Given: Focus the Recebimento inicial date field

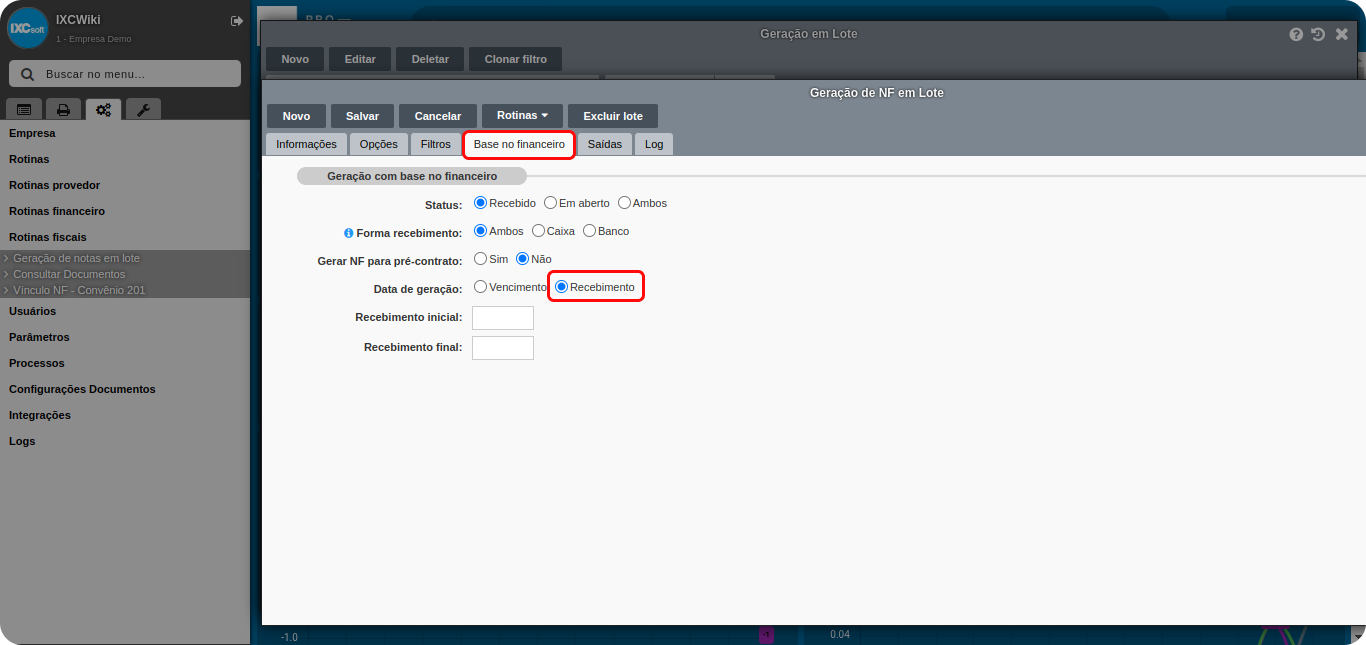Looking at the screenshot, I should [x=503, y=318].
